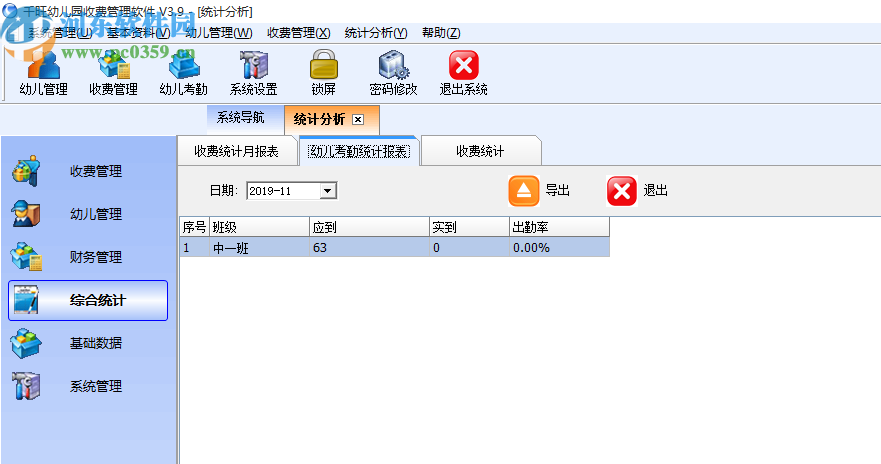Open 系统设置 toolbar icon
Image resolution: width=881 pixels, height=464 pixels.
coord(253,72)
